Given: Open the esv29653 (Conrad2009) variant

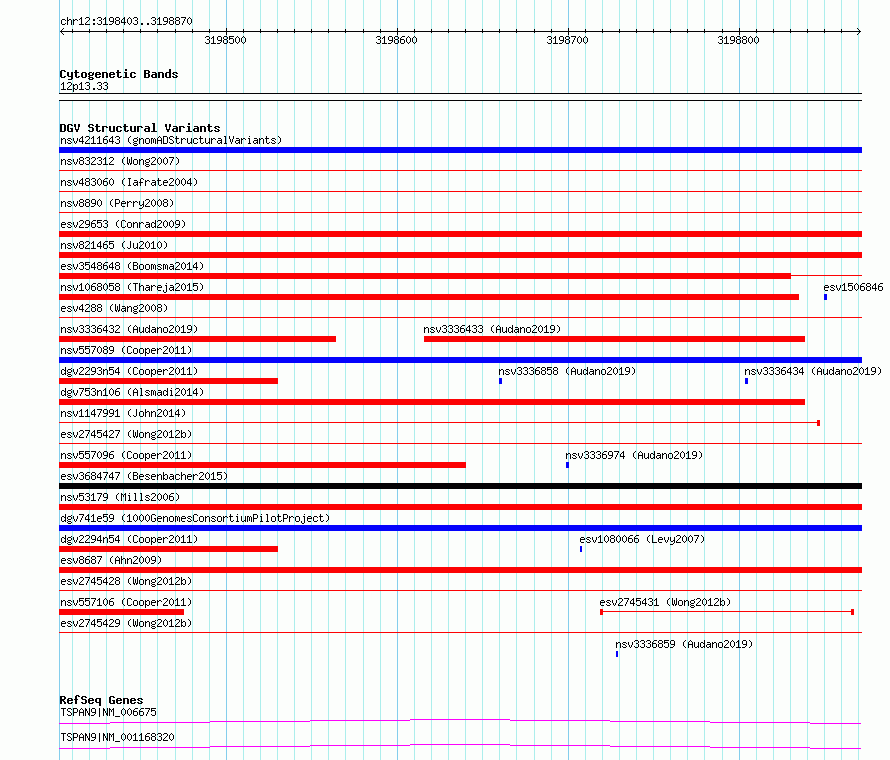Looking at the screenshot, I should (x=123, y=224).
